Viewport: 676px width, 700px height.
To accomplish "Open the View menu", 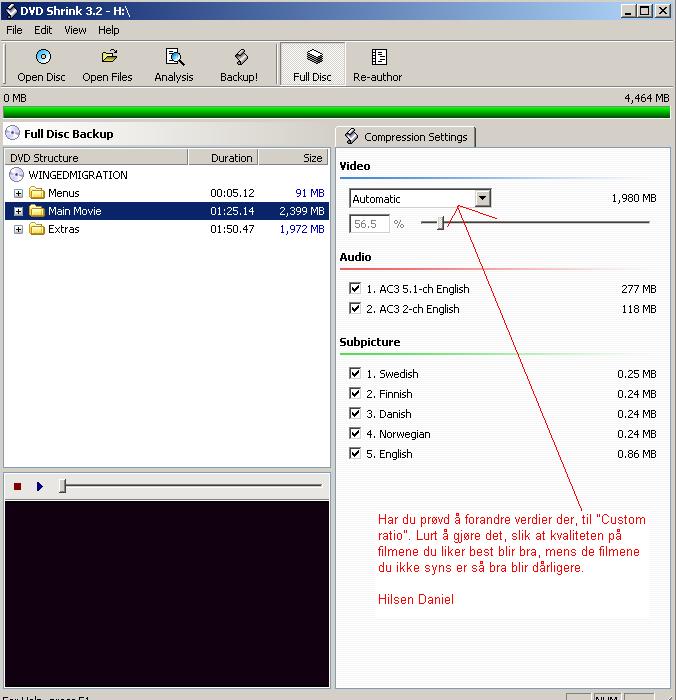I will (75, 30).
